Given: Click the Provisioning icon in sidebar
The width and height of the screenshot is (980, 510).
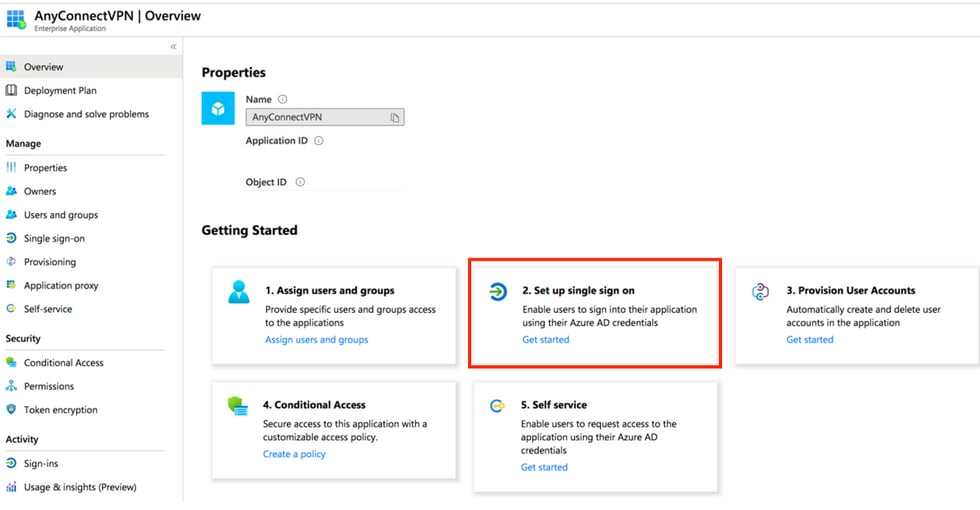Looking at the screenshot, I should point(11,262).
